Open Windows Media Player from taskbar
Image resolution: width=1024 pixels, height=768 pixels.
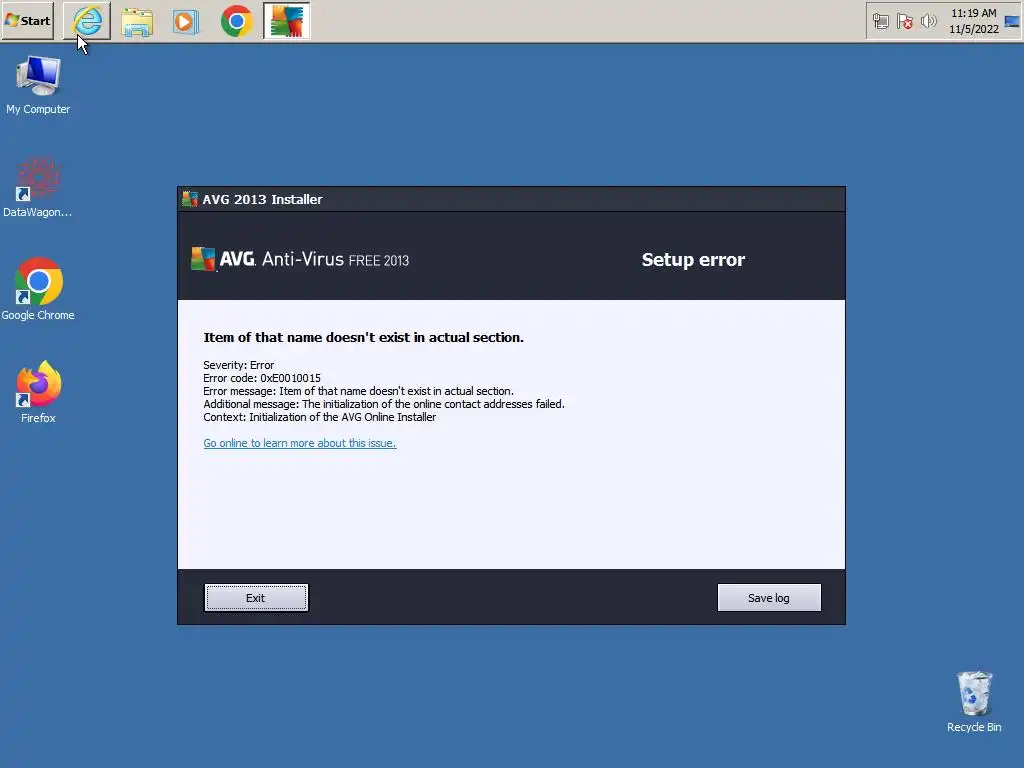pos(185,22)
